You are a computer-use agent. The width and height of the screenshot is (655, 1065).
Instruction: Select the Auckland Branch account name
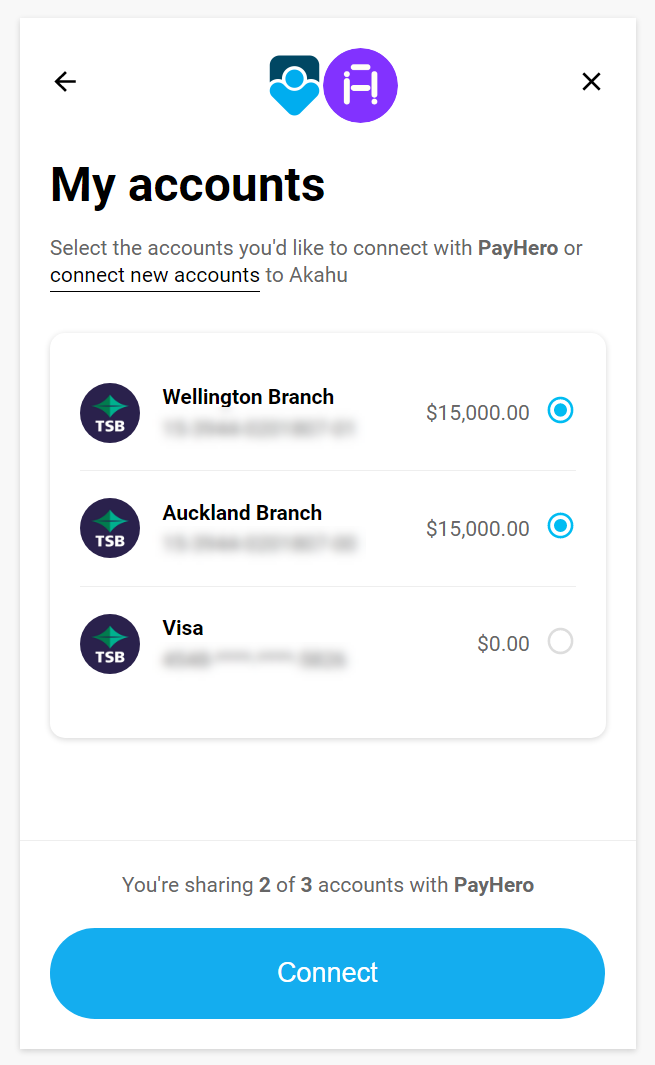click(242, 513)
